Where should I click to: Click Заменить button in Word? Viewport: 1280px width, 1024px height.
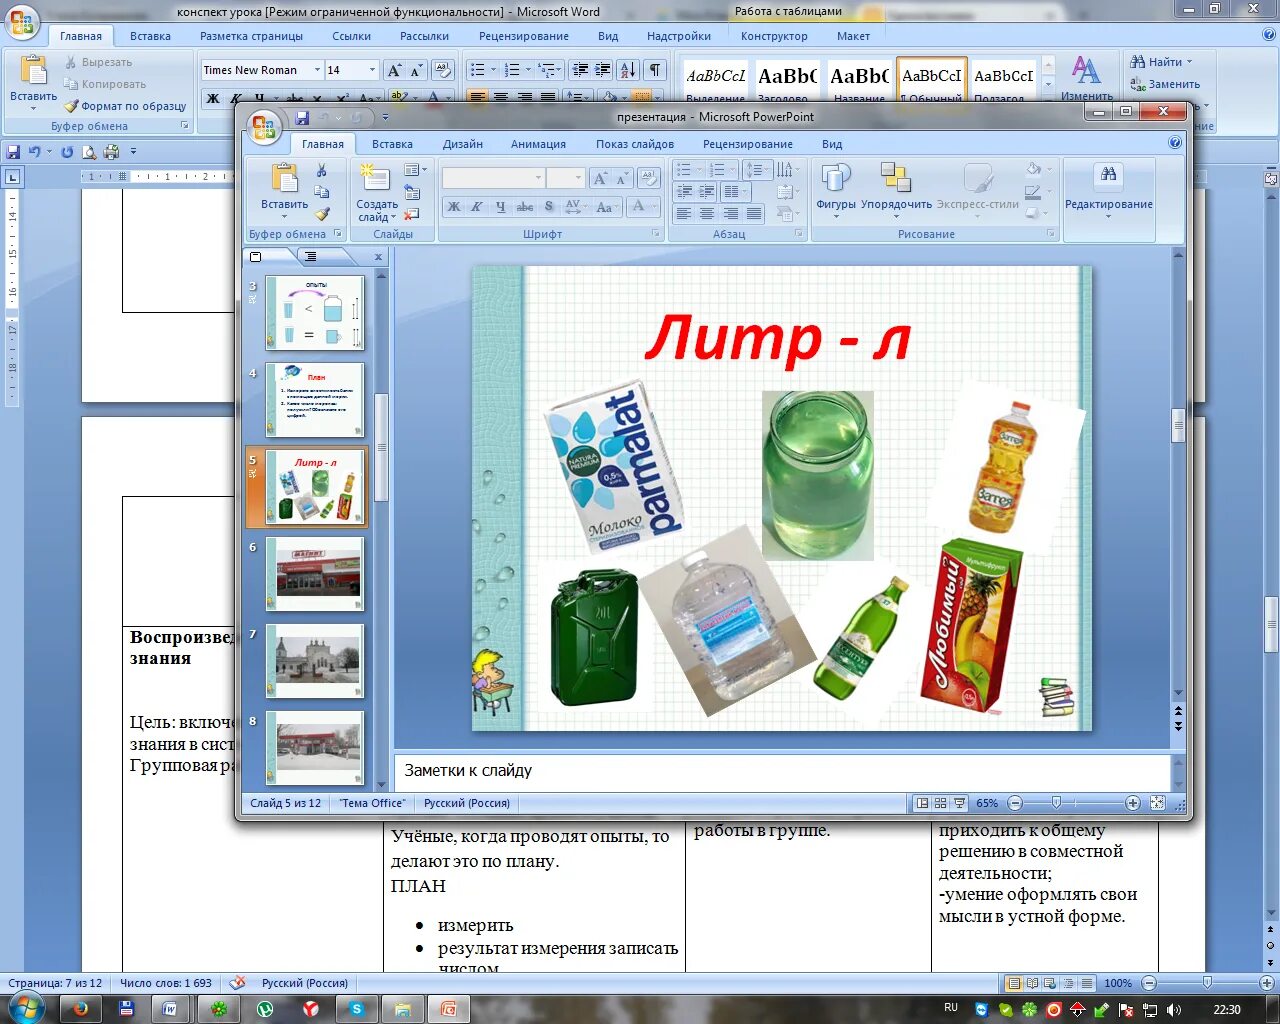coord(1165,84)
